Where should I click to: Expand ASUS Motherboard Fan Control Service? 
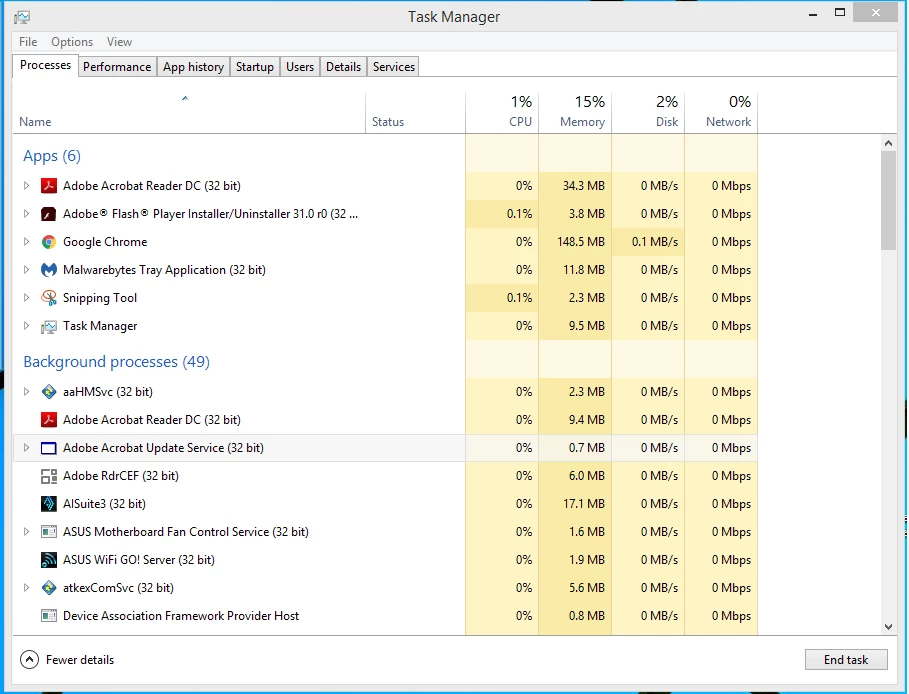point(26,532)
